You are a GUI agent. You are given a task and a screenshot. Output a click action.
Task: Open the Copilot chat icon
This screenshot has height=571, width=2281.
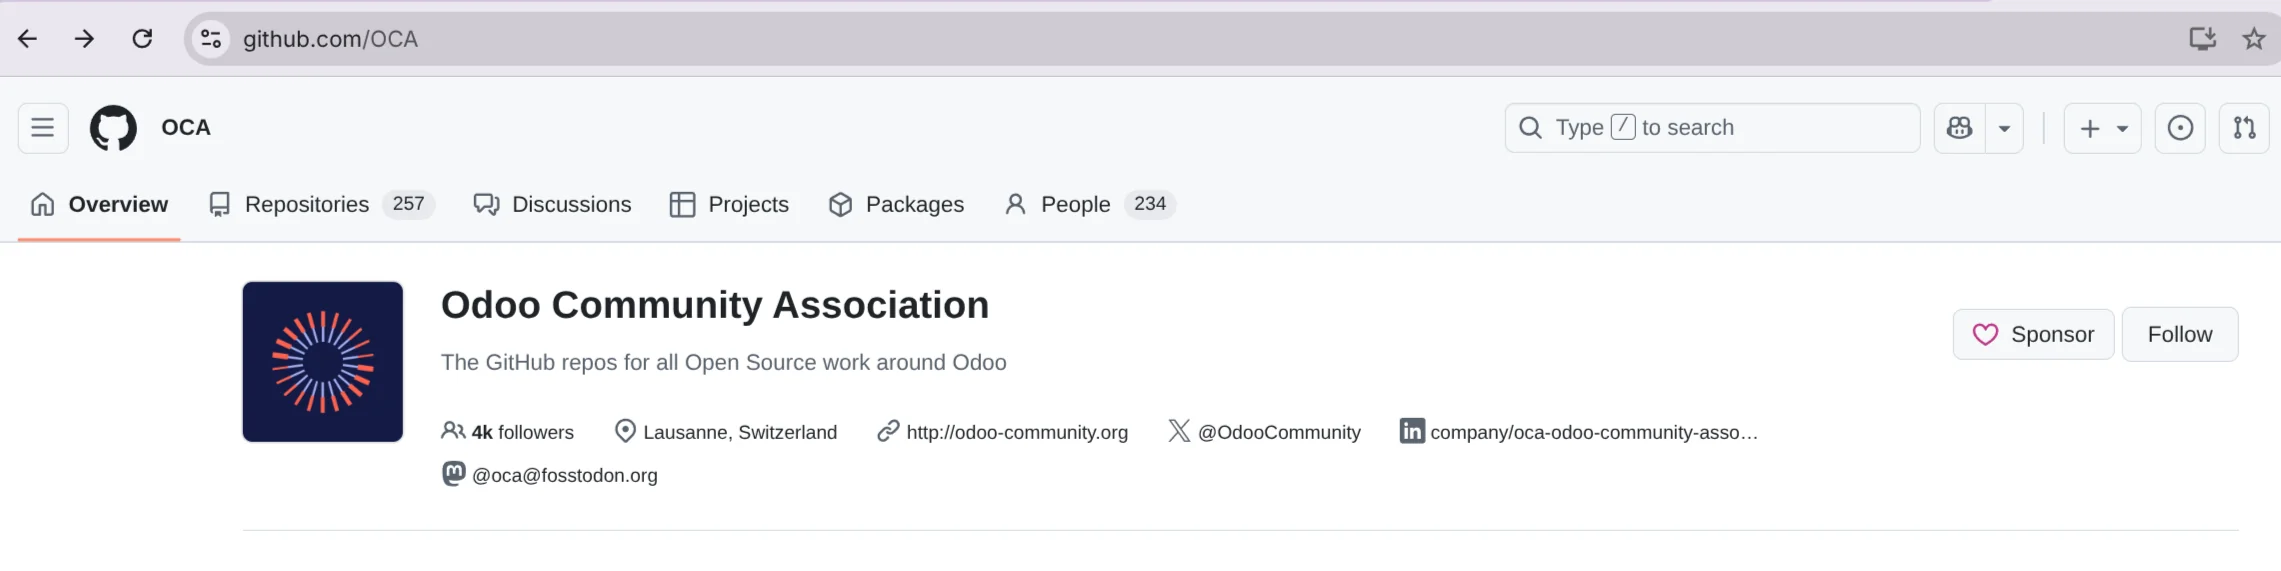point(1960,128)
